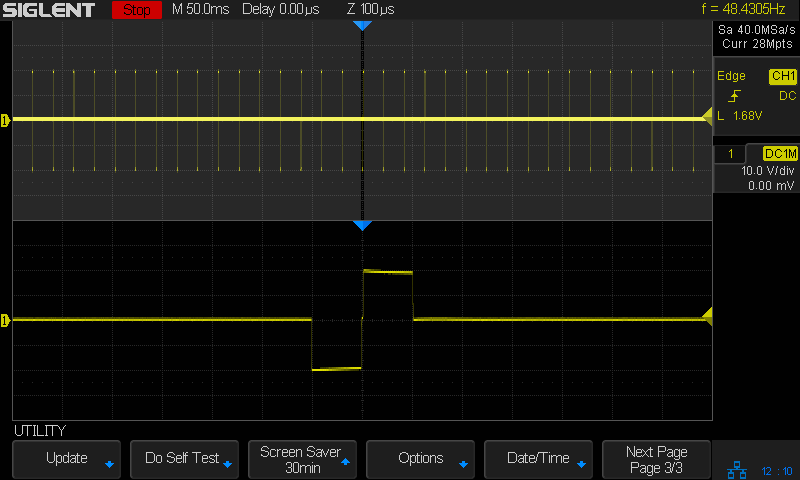Toggle the DC1M coupling badge
800x480 pixels.
point(779,153)
